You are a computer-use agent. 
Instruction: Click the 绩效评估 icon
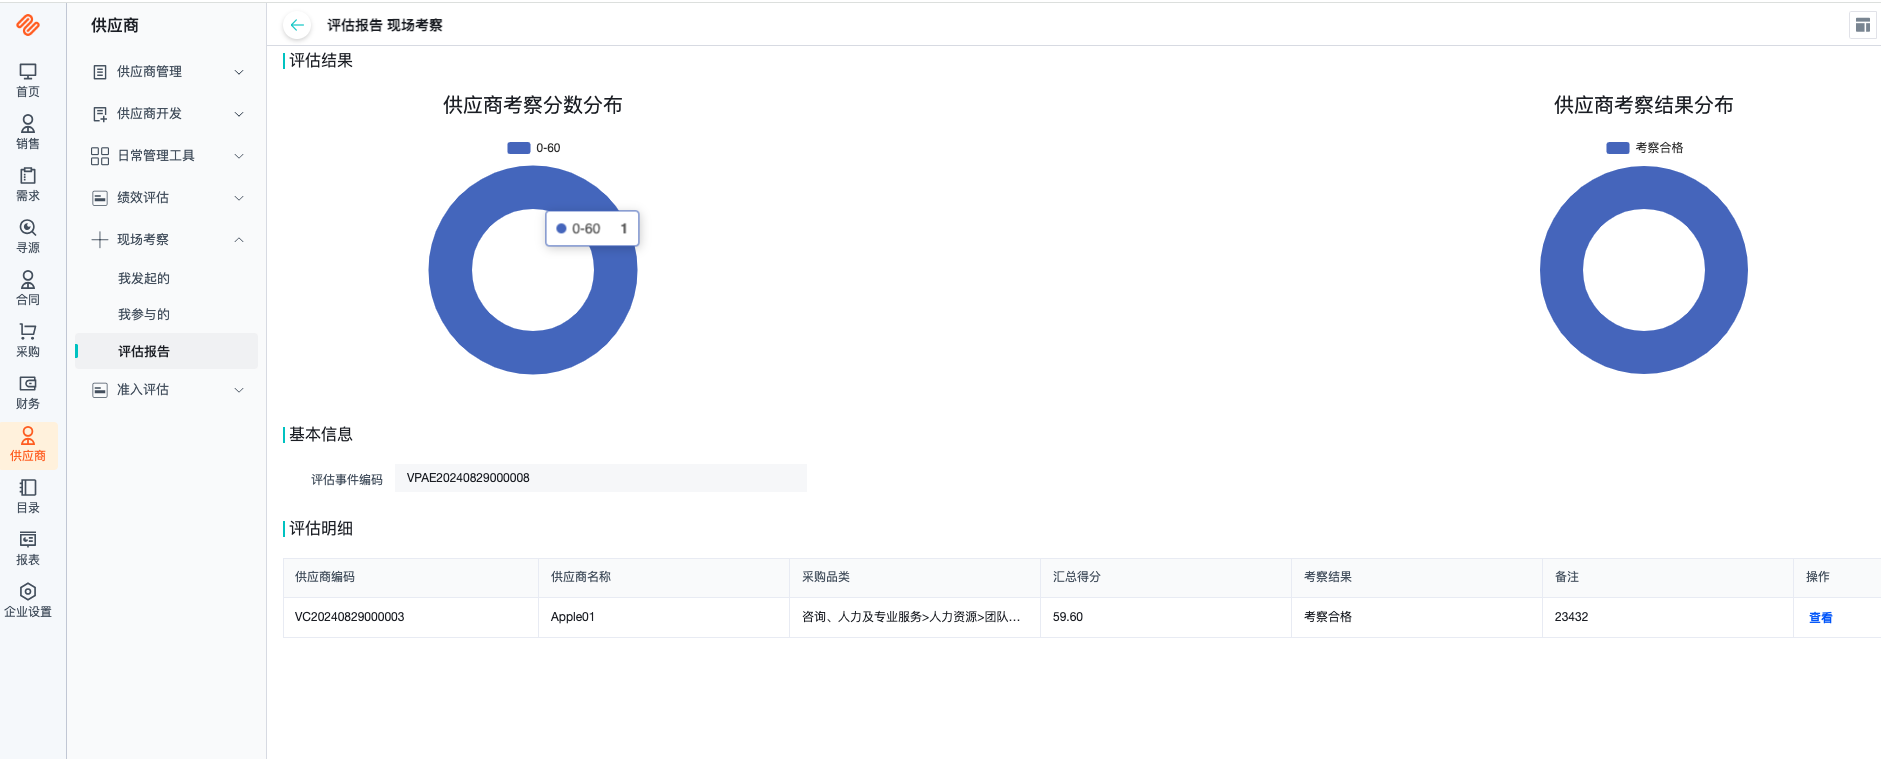[x=100, y=198]
